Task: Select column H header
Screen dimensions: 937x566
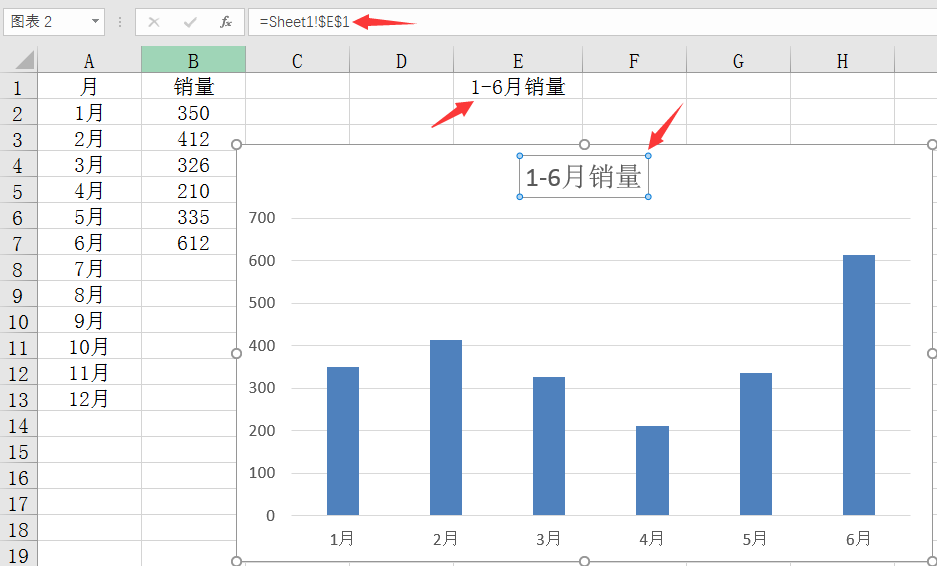Action: [x=842, y=60]
